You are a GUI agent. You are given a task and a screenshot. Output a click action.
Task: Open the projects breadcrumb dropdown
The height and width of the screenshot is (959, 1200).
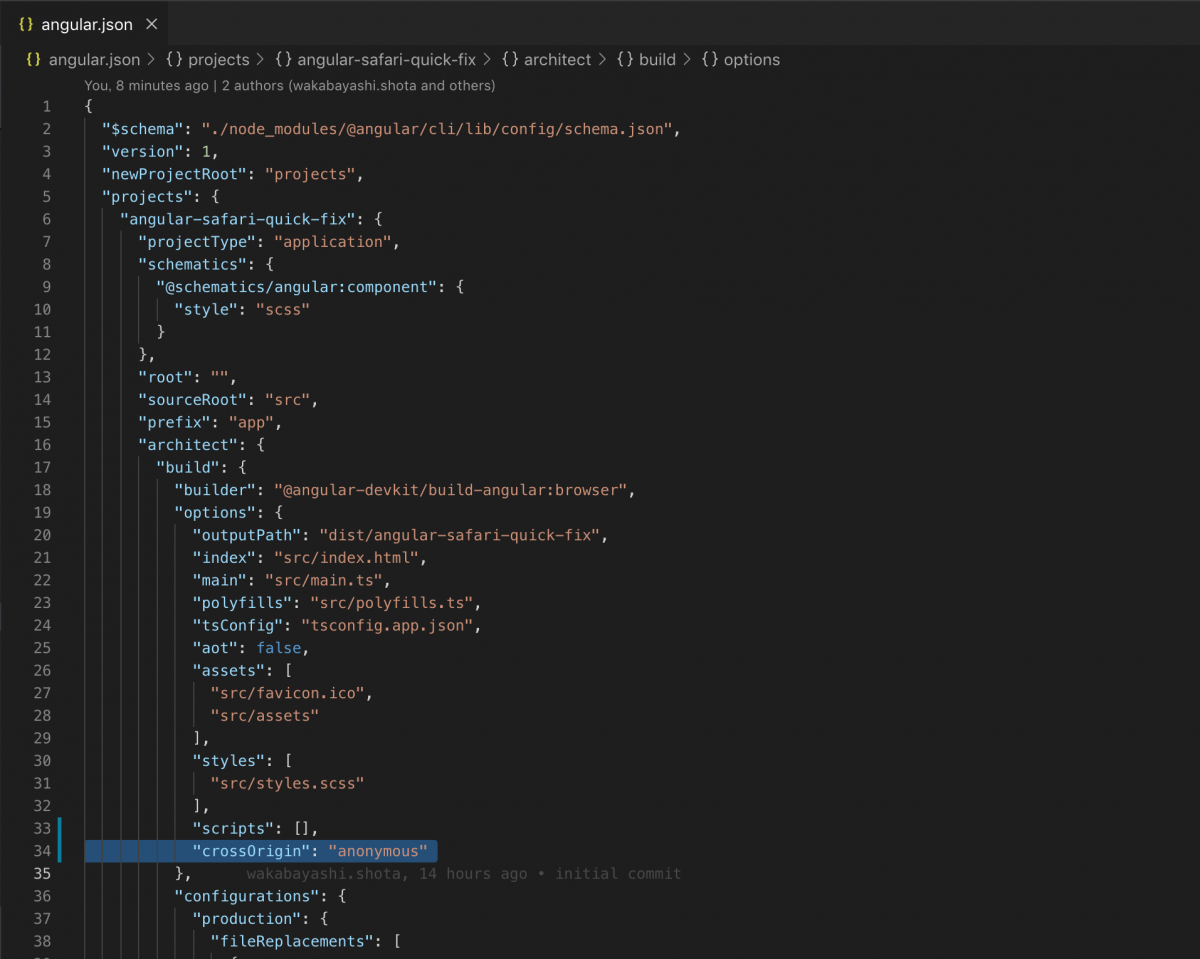[219, 59]
